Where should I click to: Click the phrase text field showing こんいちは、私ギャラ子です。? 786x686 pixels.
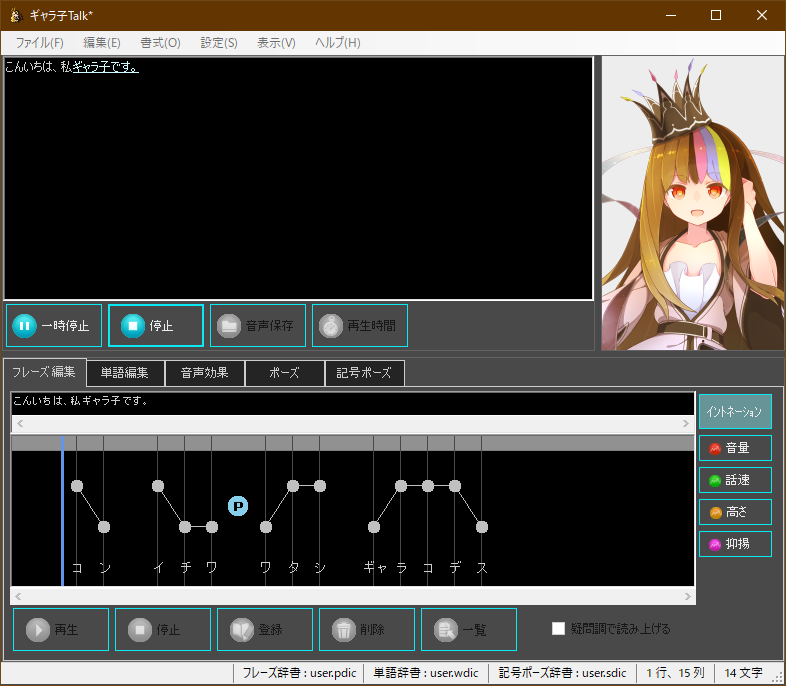353,401
